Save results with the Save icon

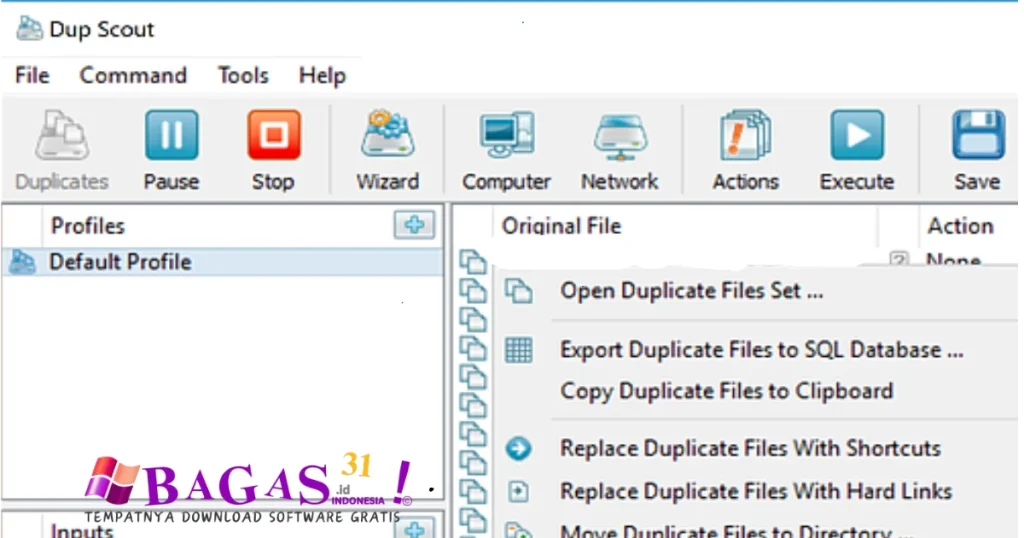point(978,135)
